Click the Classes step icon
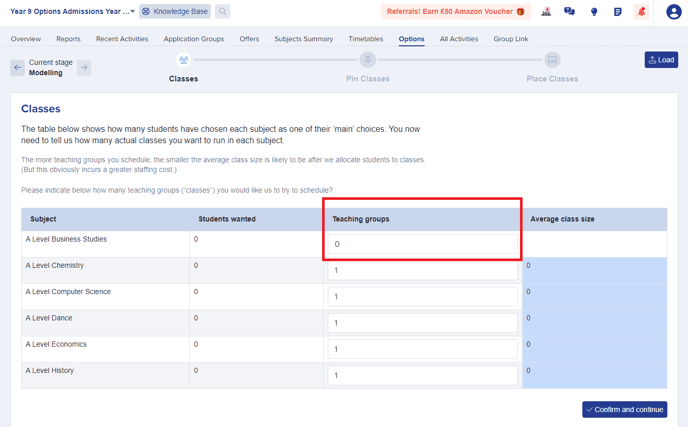The height and width of the screenshot is (427, 688). pyautogui.click(x=183, y=60)
